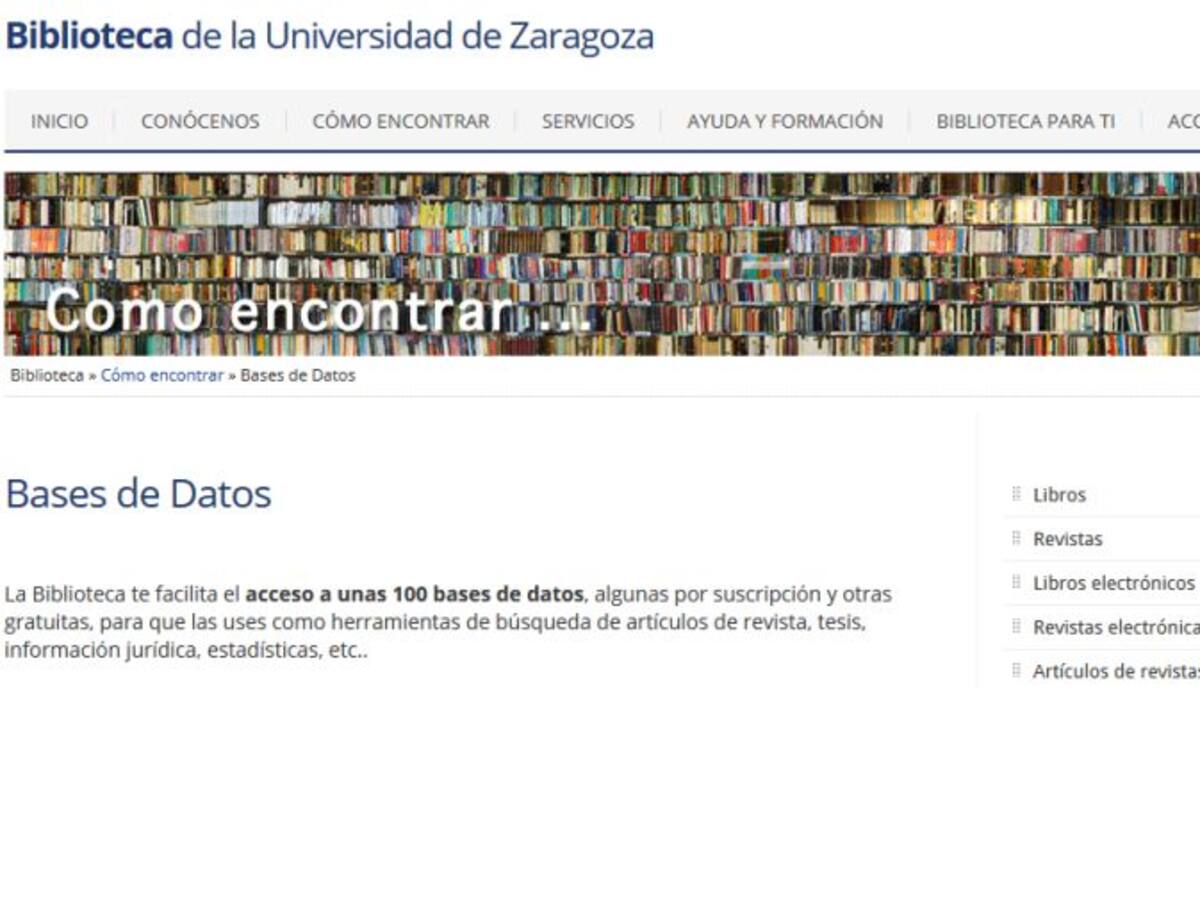The image size is (1200, 900).
Task: Open the SERVICIOS menu item
Action: (588, 121)
